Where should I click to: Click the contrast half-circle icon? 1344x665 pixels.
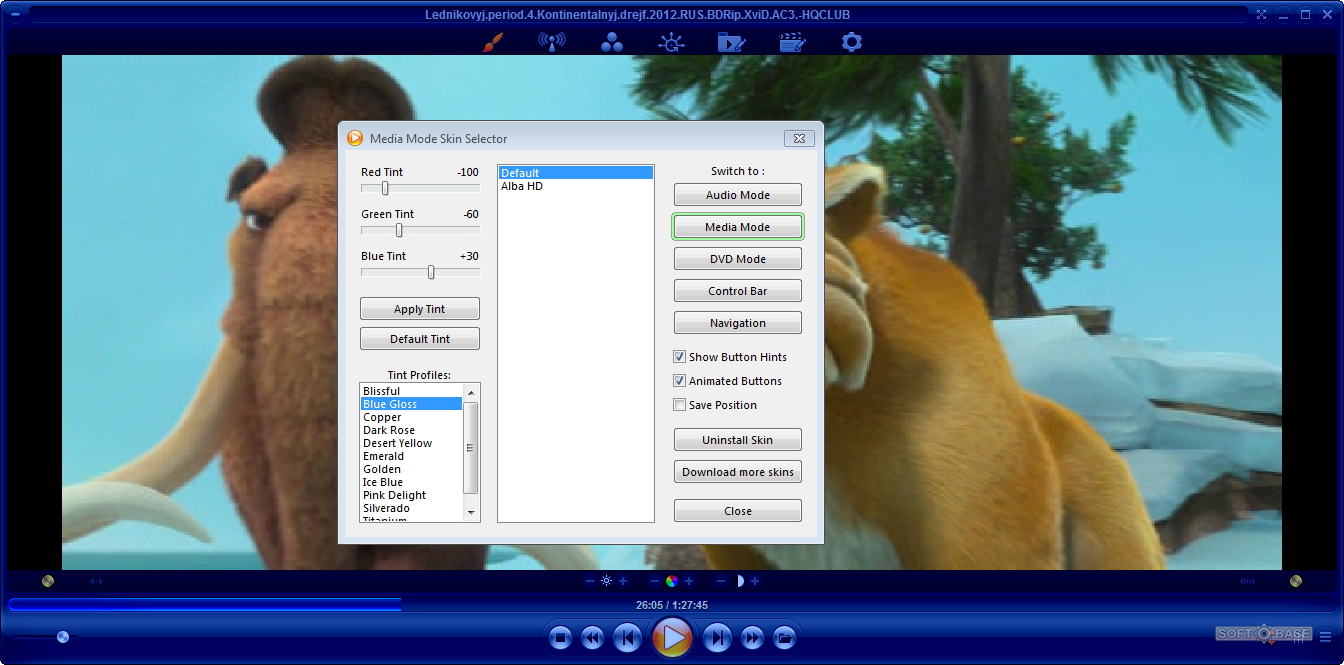click(x=739, y=581)
